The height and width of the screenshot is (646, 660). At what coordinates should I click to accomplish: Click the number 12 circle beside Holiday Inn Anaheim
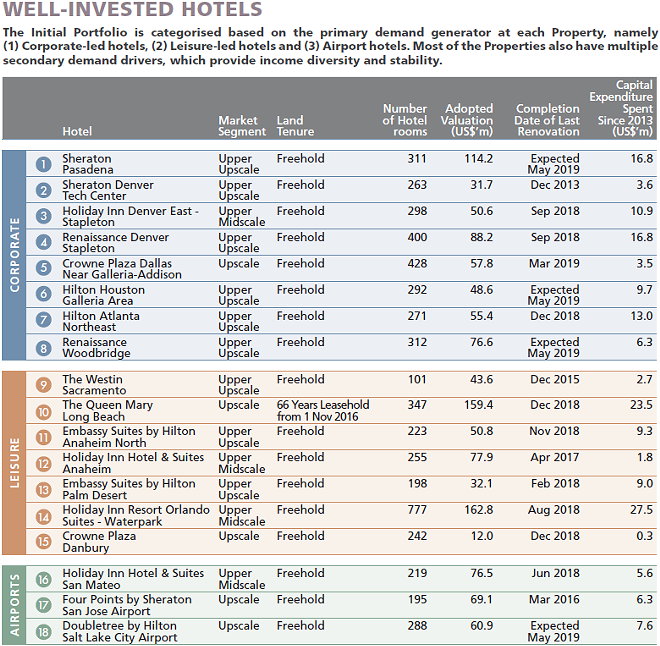click(x=43, y=464)
